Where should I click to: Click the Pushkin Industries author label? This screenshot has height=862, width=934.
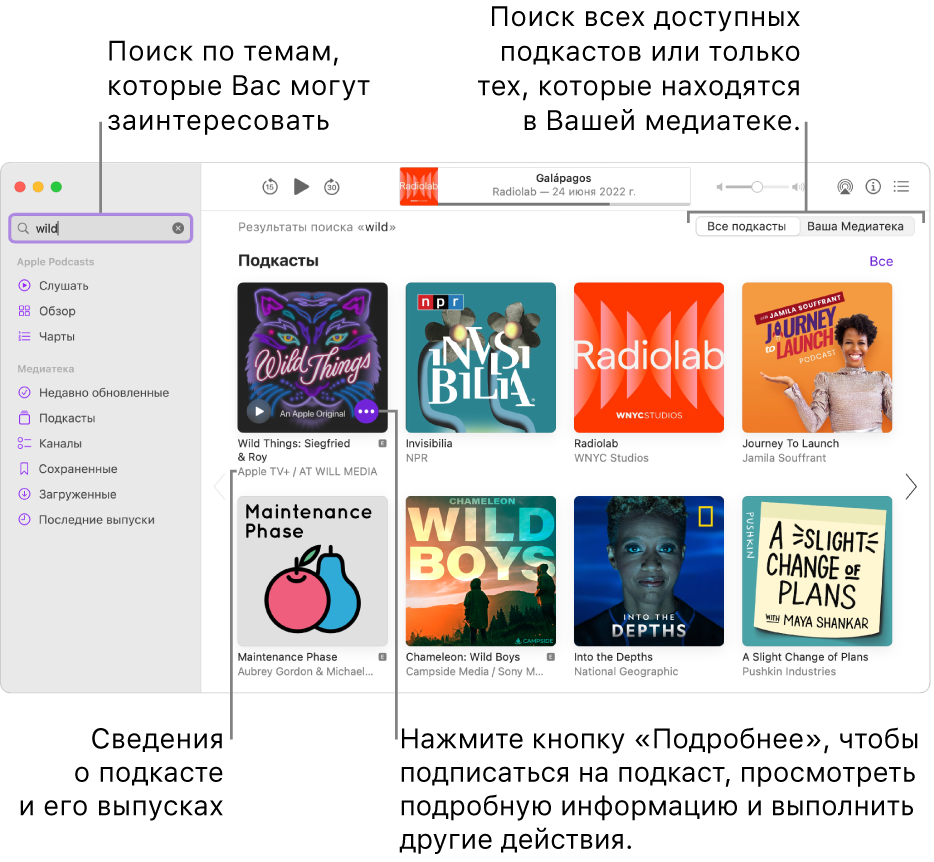coord(789,671)
